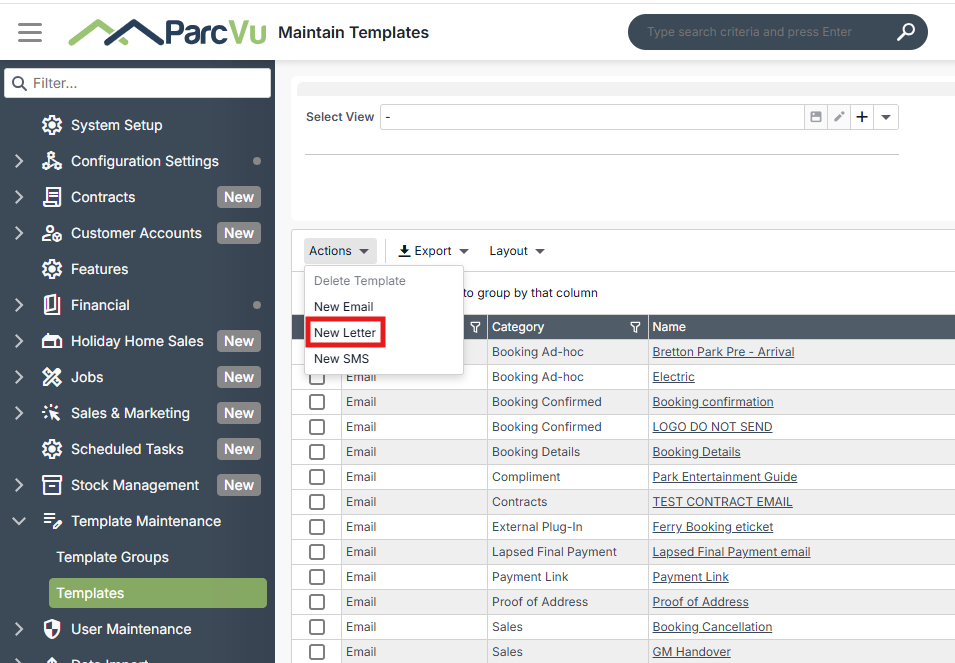
Task: Open the hamburger navigation menu
Action: click(x=30, y=32)
